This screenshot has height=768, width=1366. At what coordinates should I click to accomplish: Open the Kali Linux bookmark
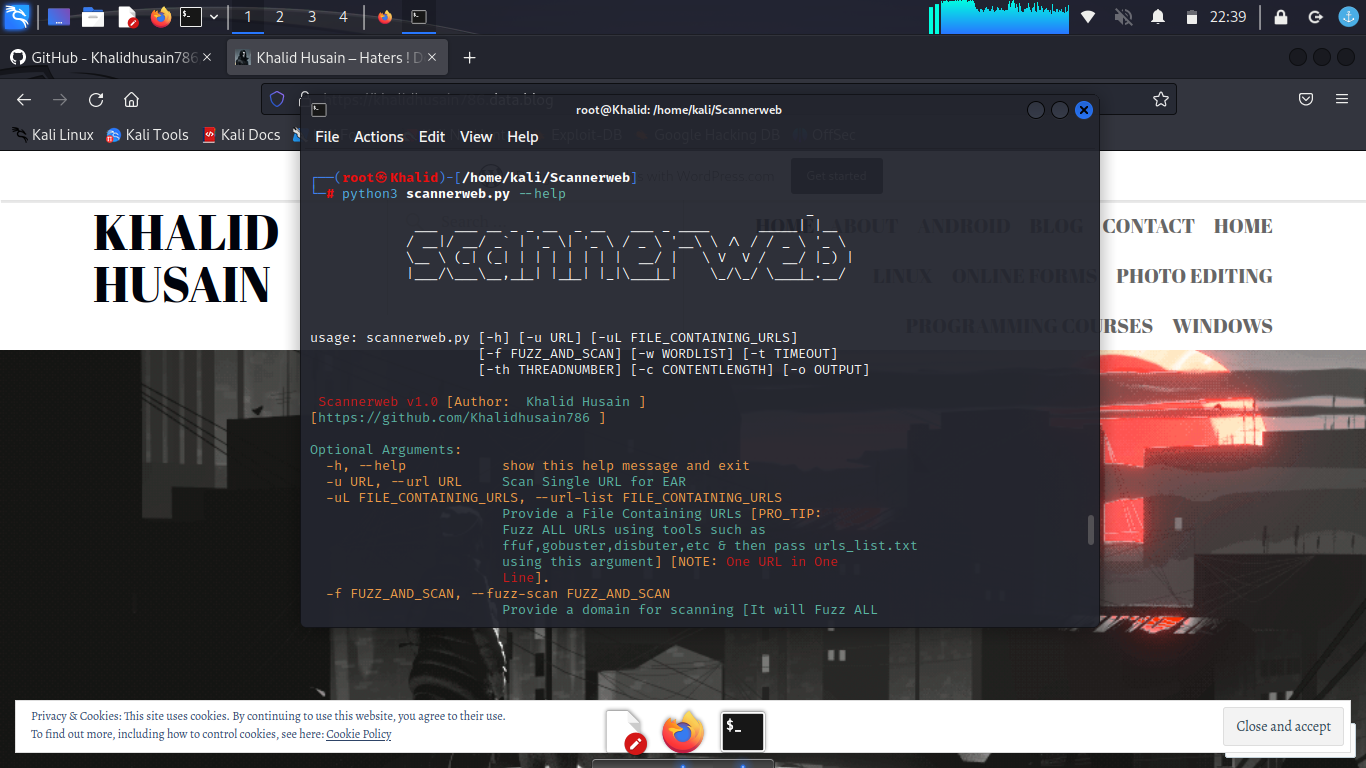point(53,135)
